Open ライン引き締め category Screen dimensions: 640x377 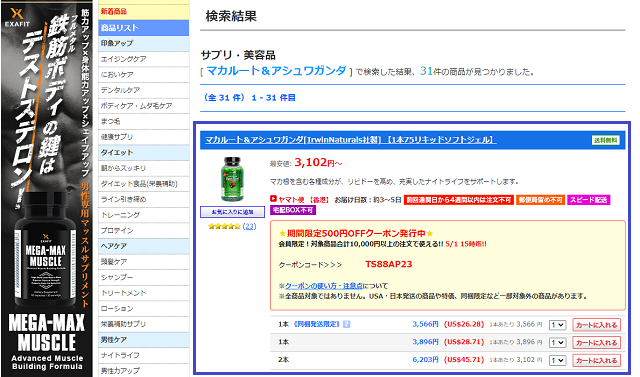point(143,199)
